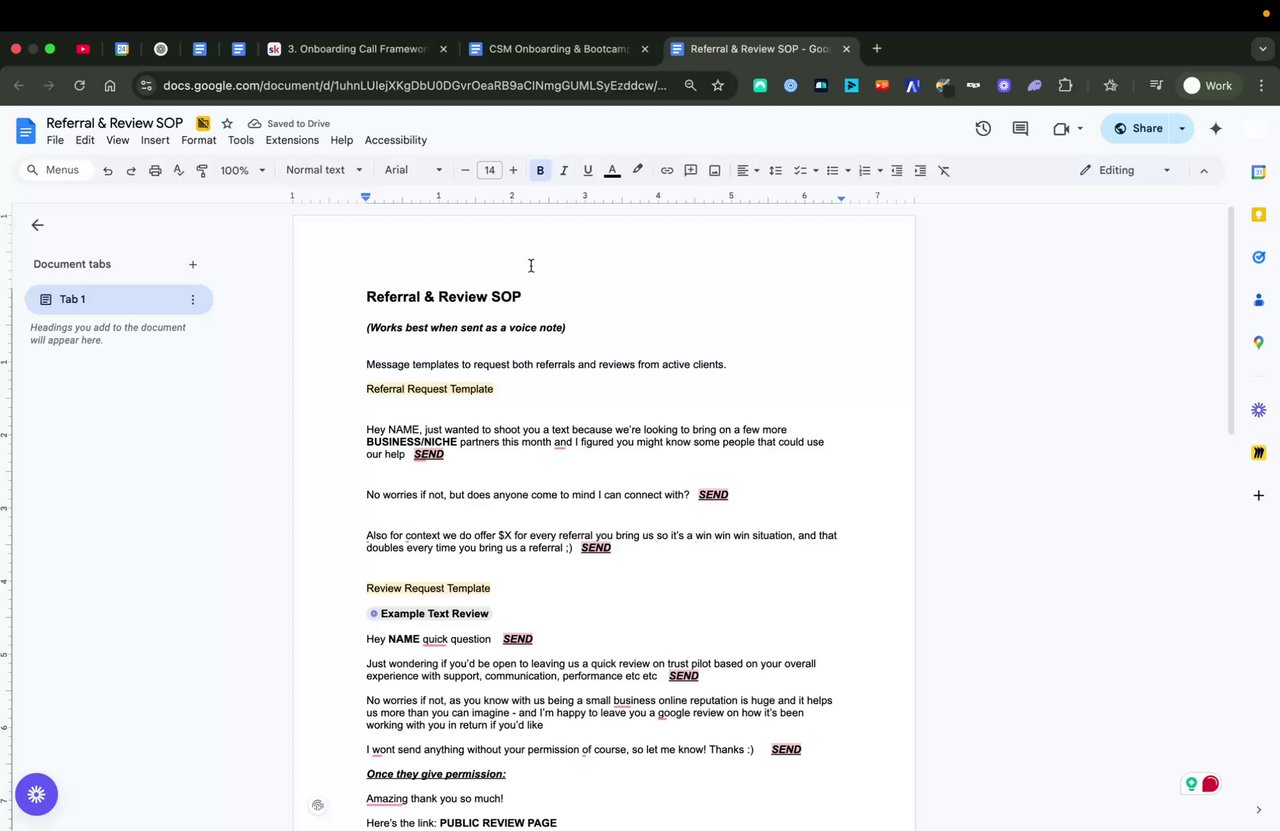1280x831 pixels.
Task: Open the Extensions menu
Action: click(x=292, y=141)
